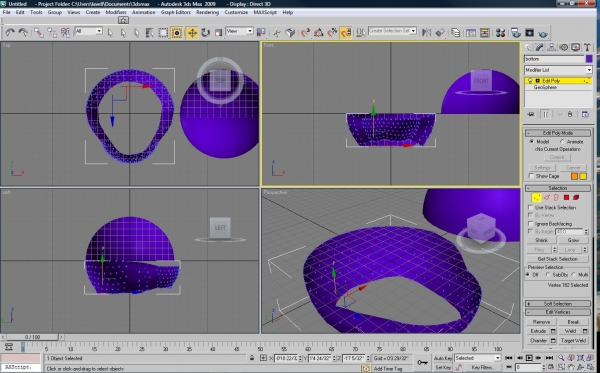Choose SubObj preview selection radio
The width and height of the screenshot is (600, 373).
tap(548, 275)
